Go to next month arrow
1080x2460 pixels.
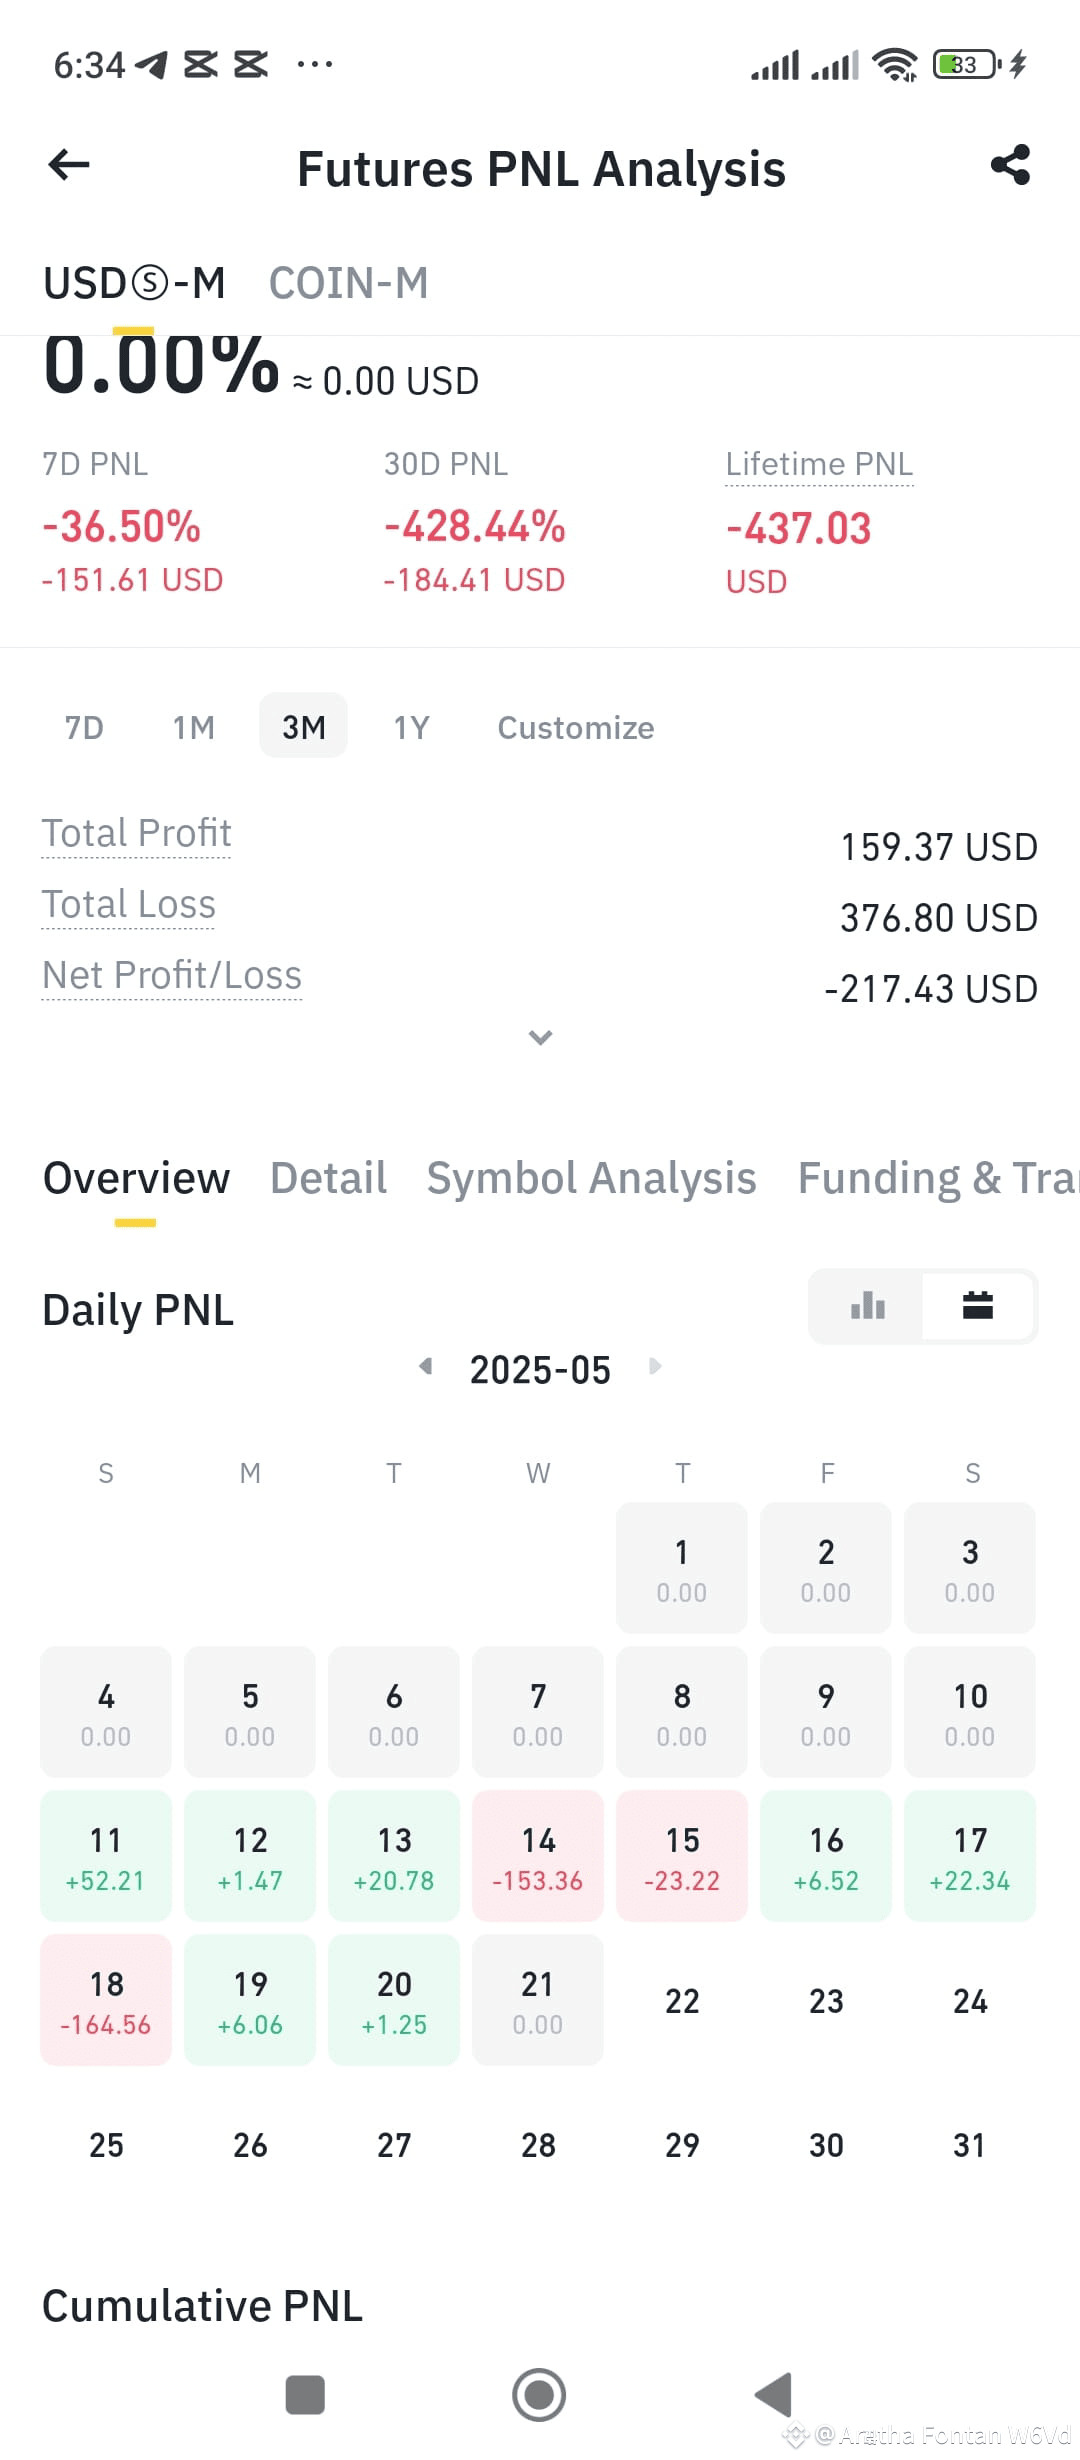point(655,1366)
